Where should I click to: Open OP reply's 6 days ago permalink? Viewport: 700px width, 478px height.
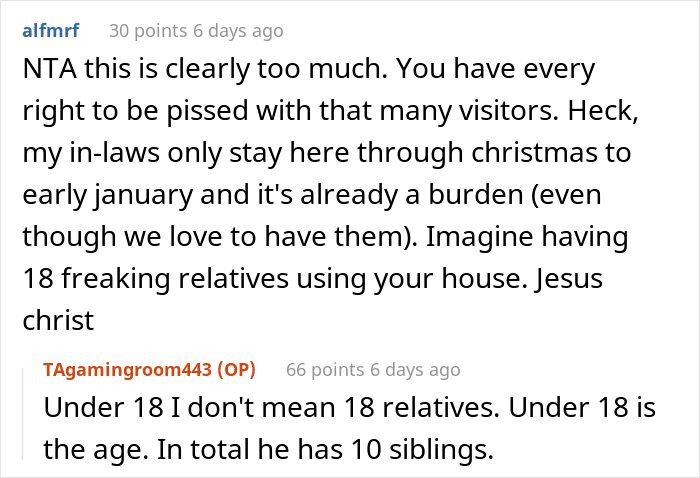point(415,370)
